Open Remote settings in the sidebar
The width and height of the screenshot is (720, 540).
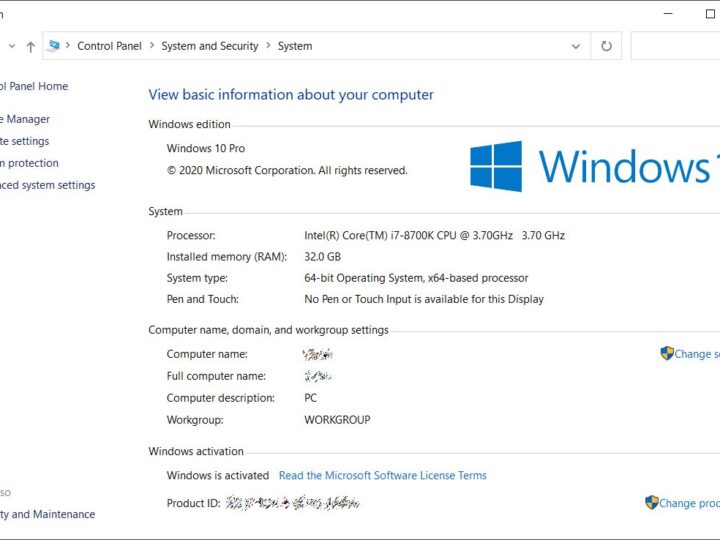coord(26,141)
